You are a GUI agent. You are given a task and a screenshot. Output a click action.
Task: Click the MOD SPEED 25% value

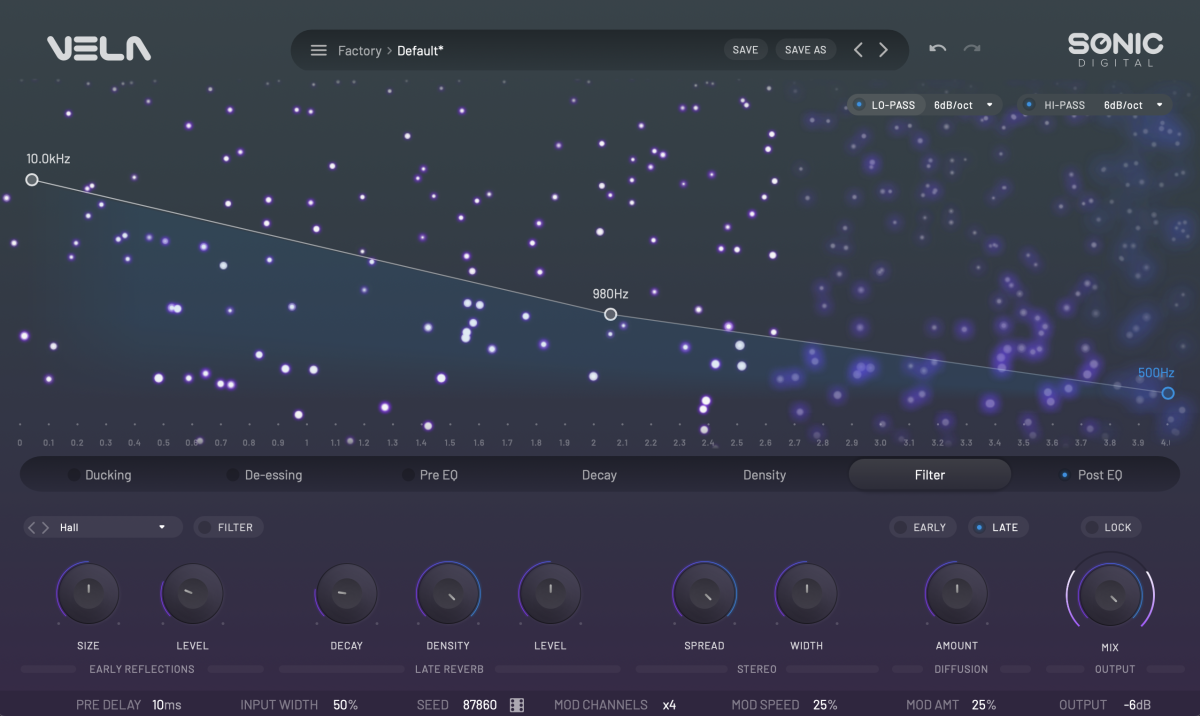point(825,705)
